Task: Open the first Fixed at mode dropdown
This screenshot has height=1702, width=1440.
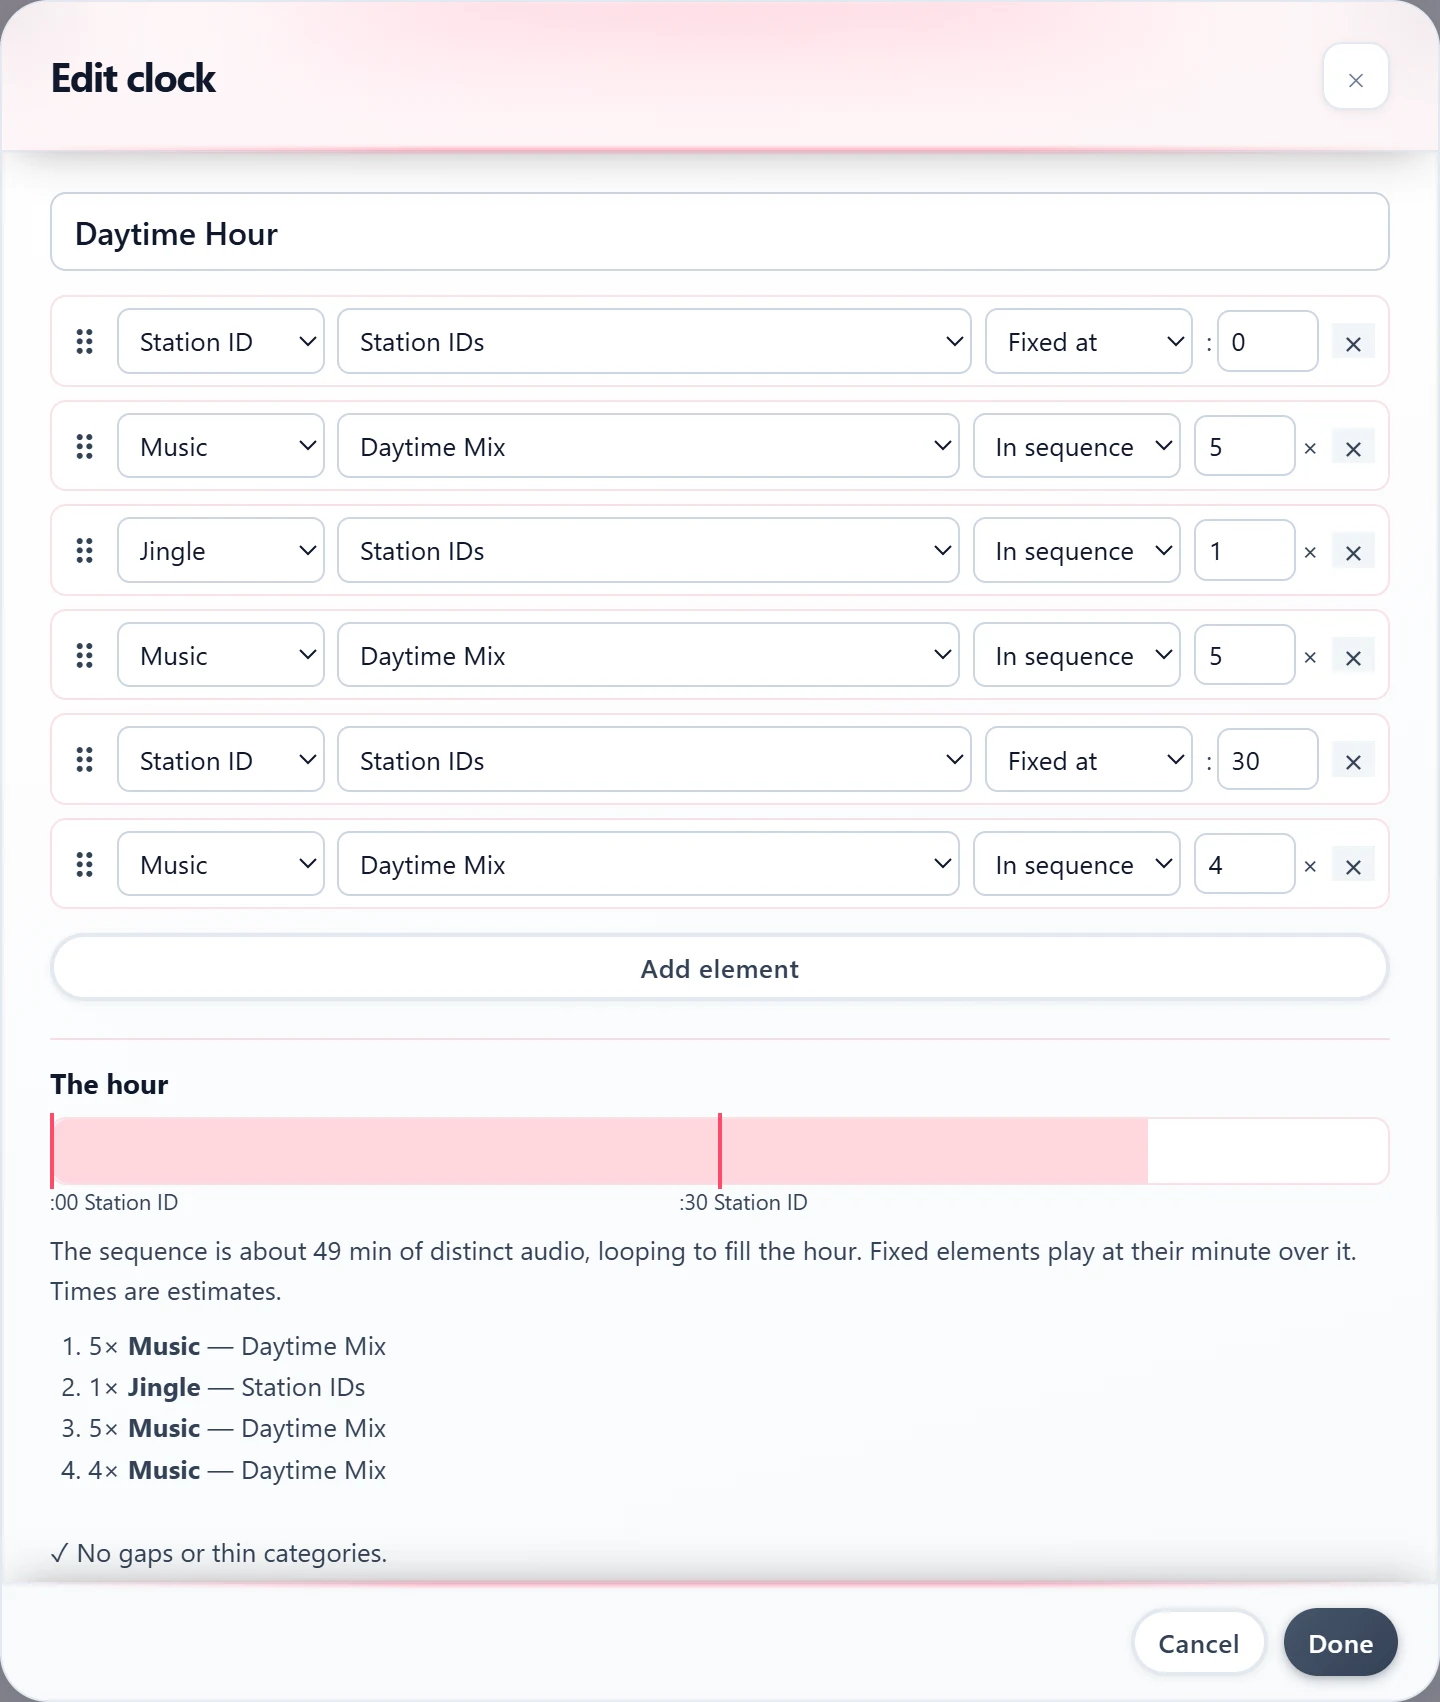Action: click(1088, 342)
